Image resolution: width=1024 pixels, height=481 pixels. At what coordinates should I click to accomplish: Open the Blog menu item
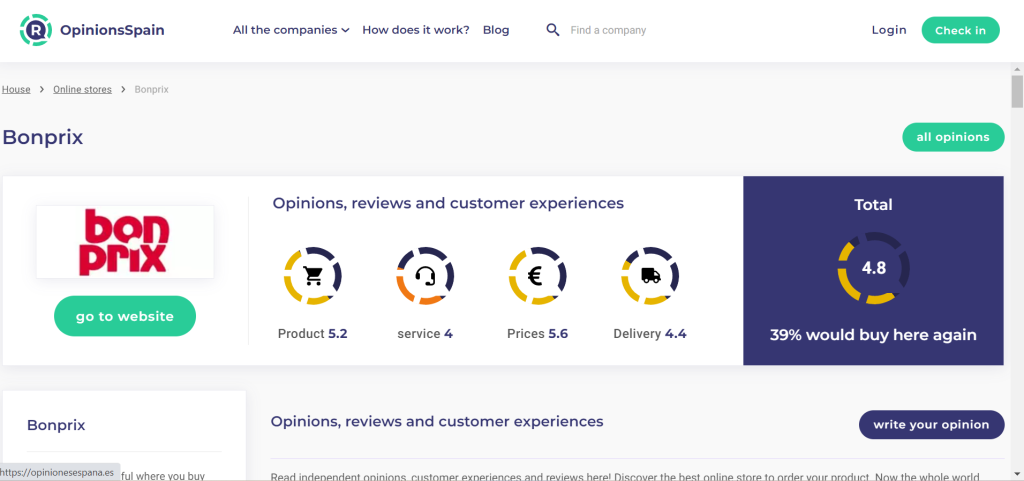coord(496,30)
